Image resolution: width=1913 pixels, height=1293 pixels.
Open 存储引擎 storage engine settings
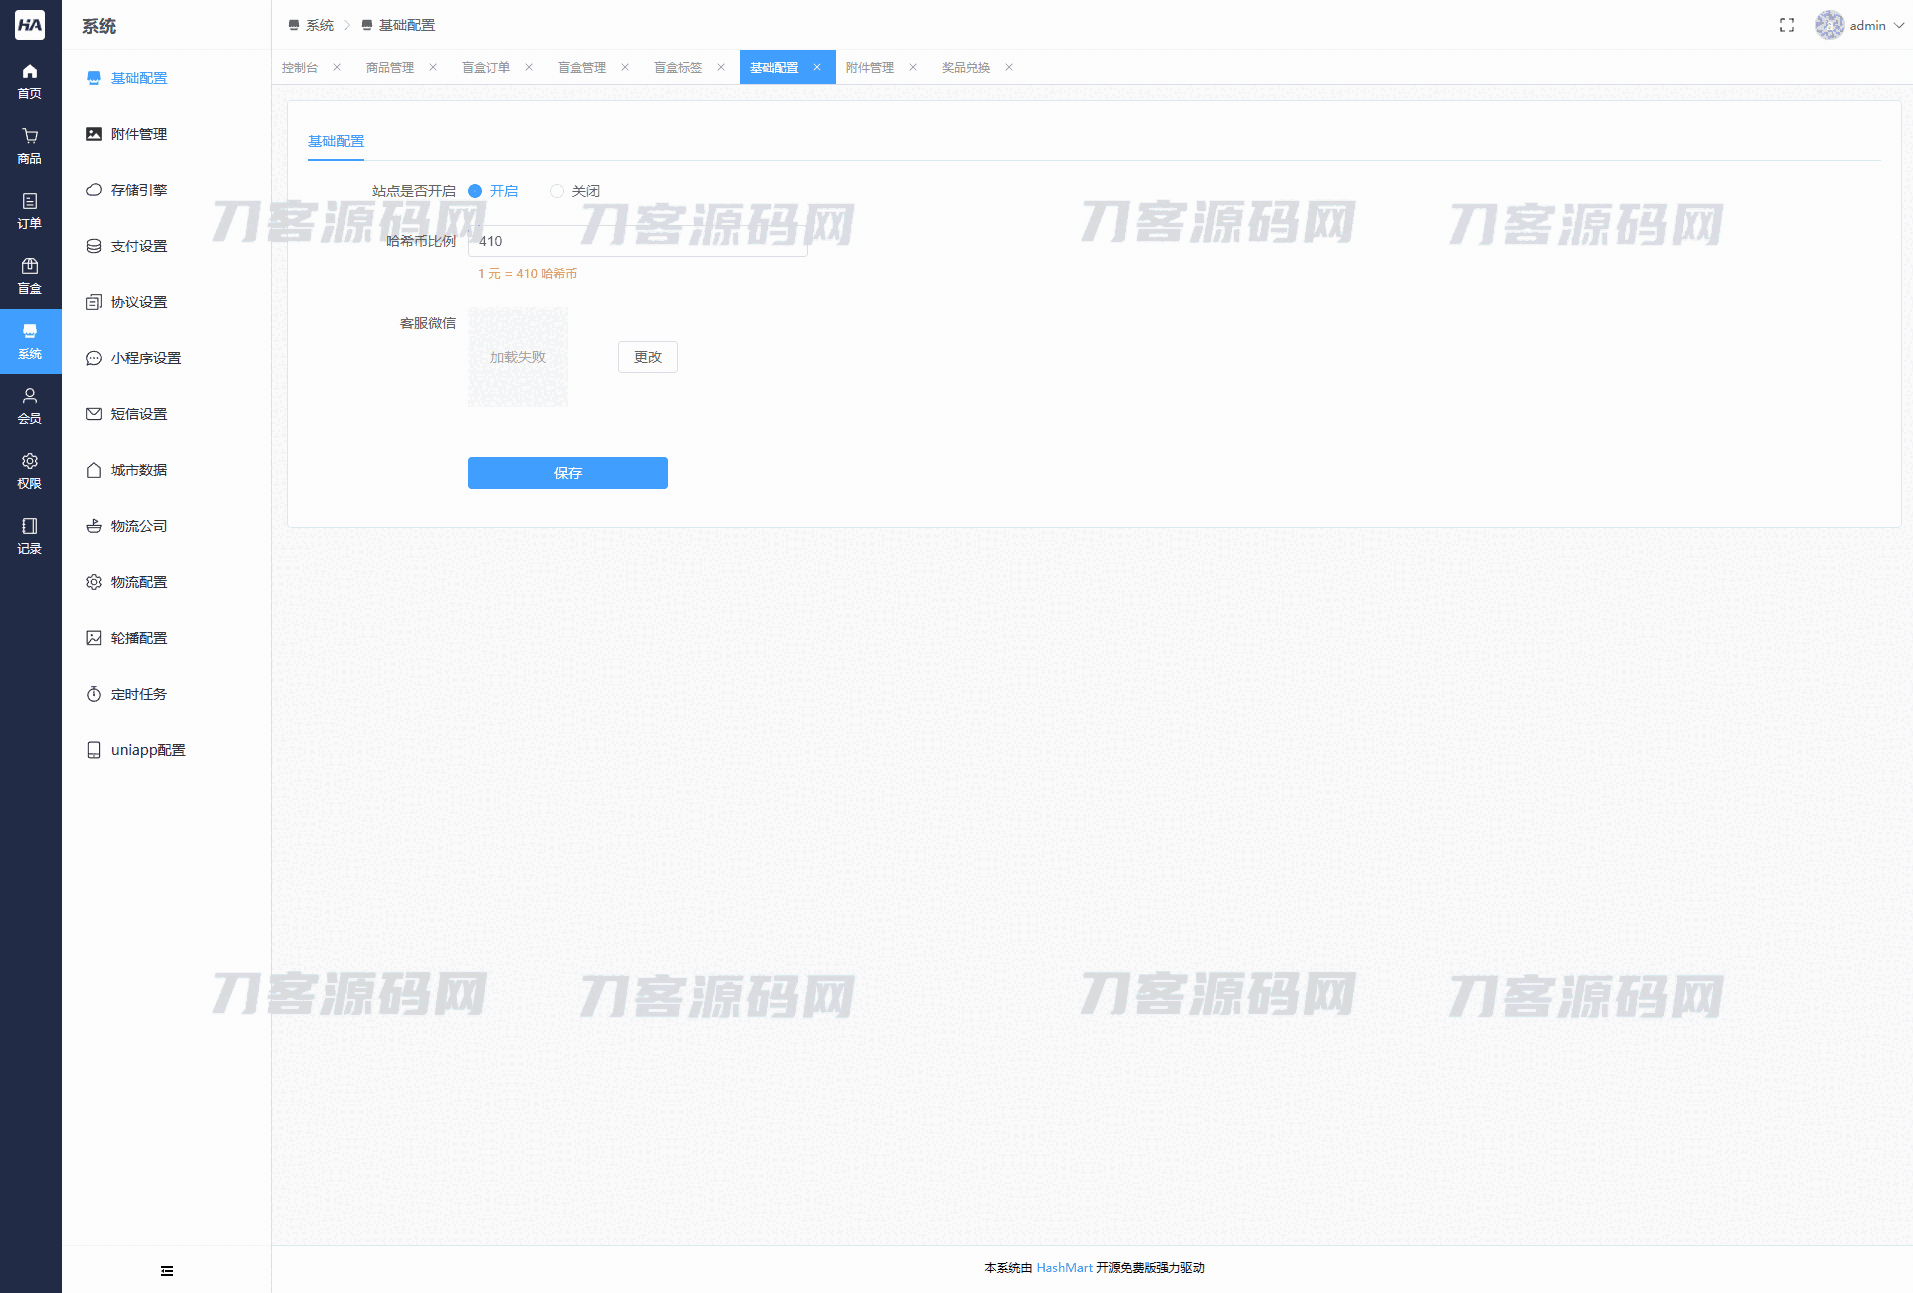[166, 190]
